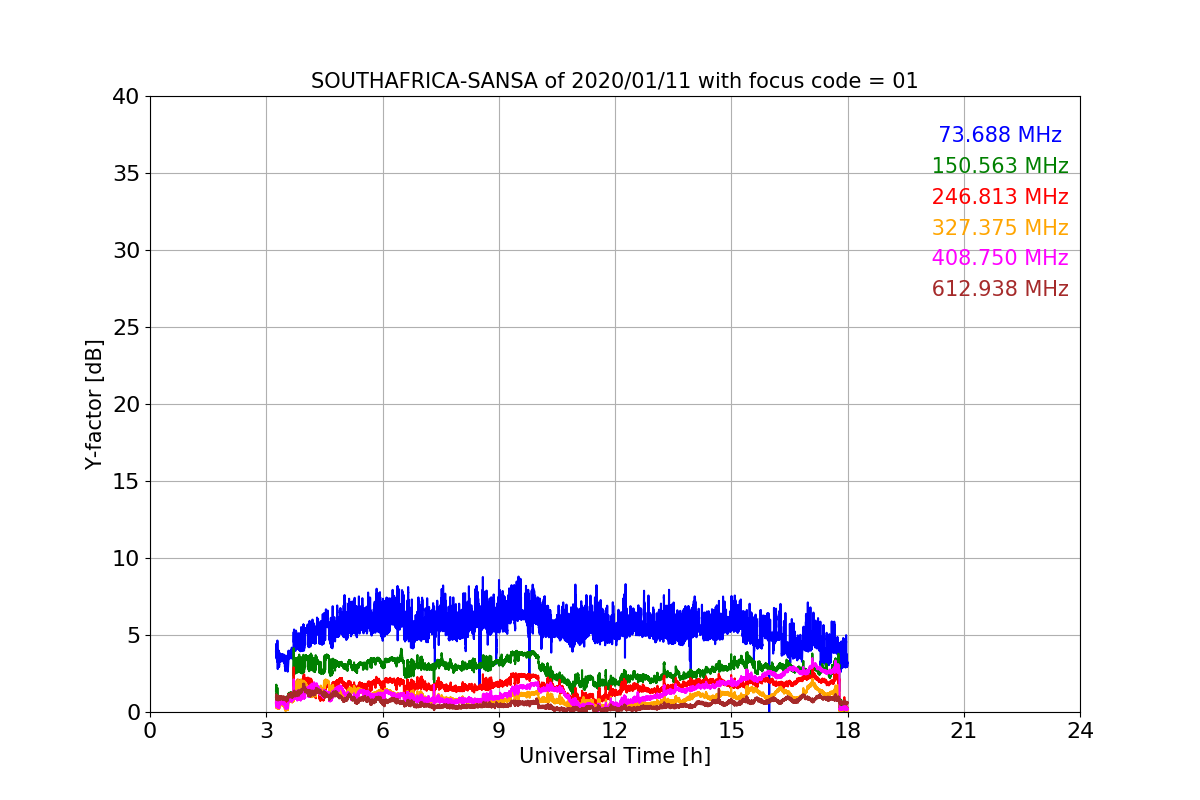This screenshot has height=800, width=1200.
Task: Click the x-axis tick label 21
Action: click(x=964, y=731)
